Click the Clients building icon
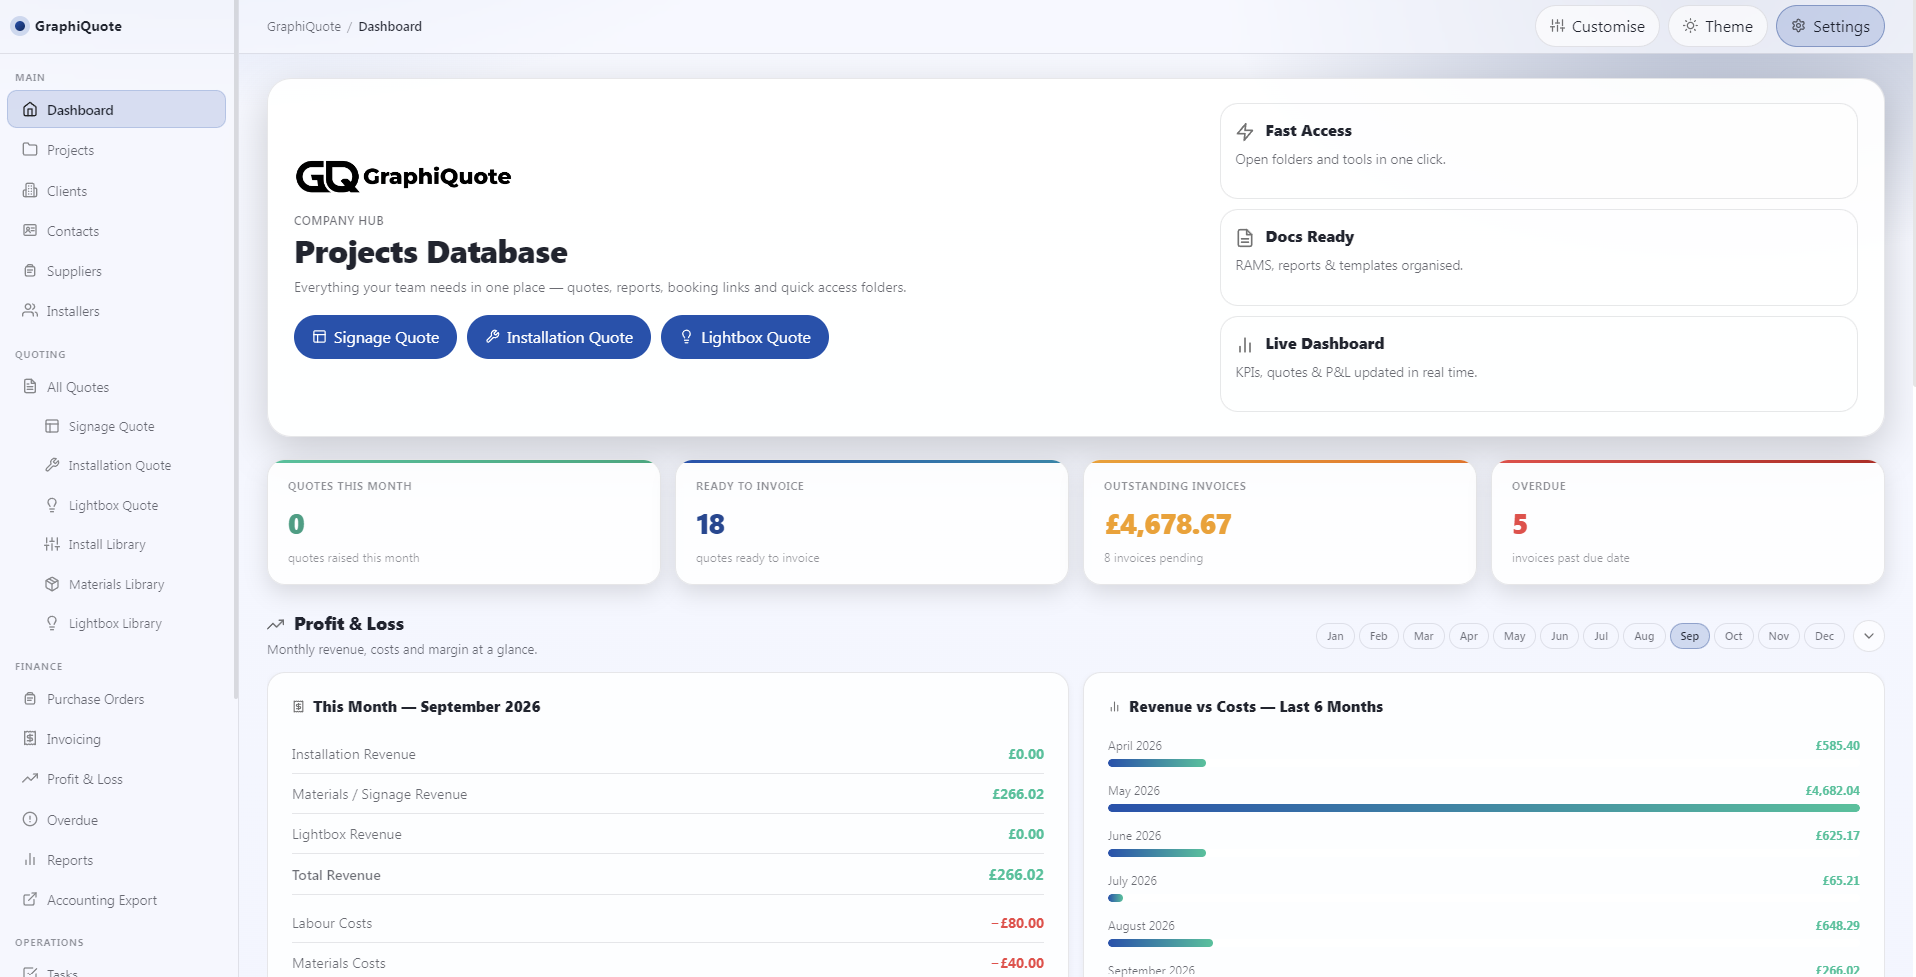This screenshot has width=1916, height=977. tap(30, 190)
